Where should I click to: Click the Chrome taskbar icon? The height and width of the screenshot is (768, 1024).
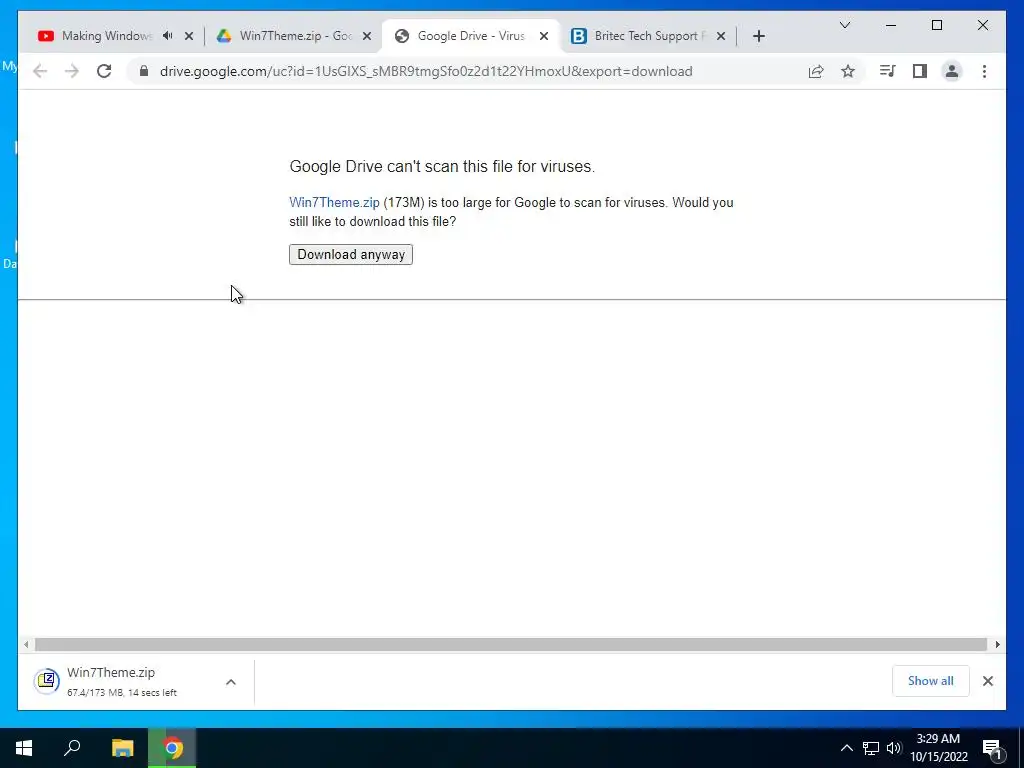point(172,748)
